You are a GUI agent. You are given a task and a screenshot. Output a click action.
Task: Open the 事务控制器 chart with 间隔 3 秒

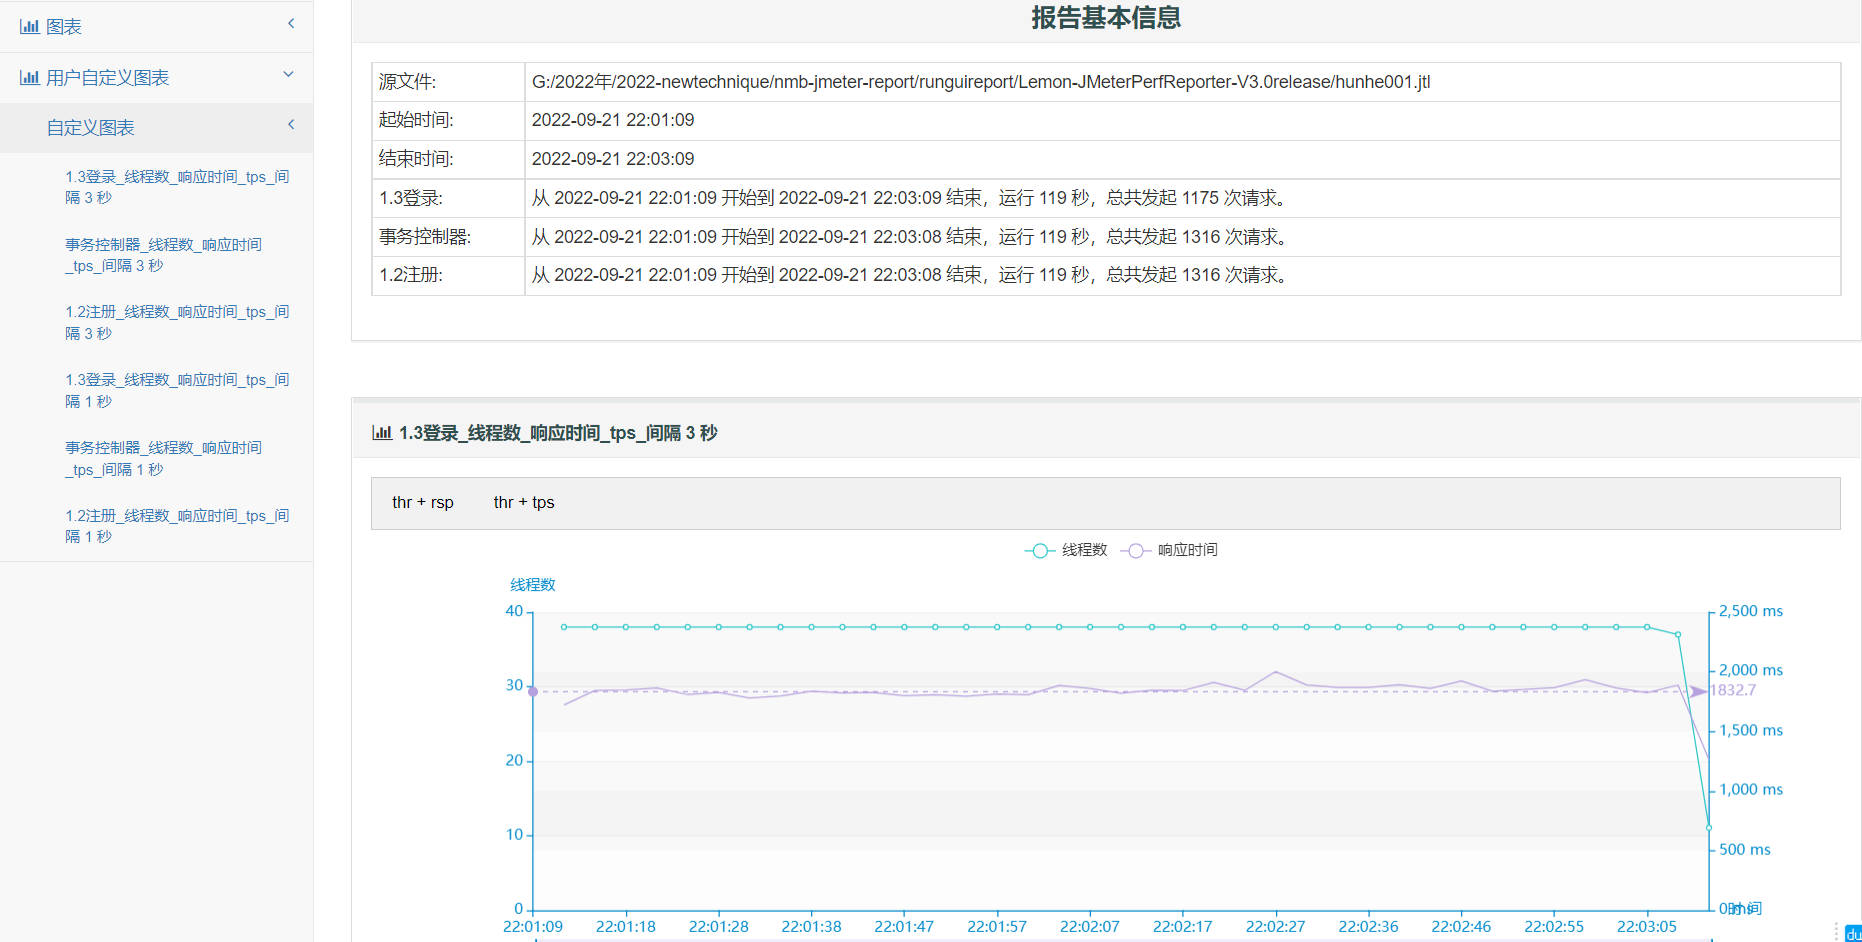(164, 255)
